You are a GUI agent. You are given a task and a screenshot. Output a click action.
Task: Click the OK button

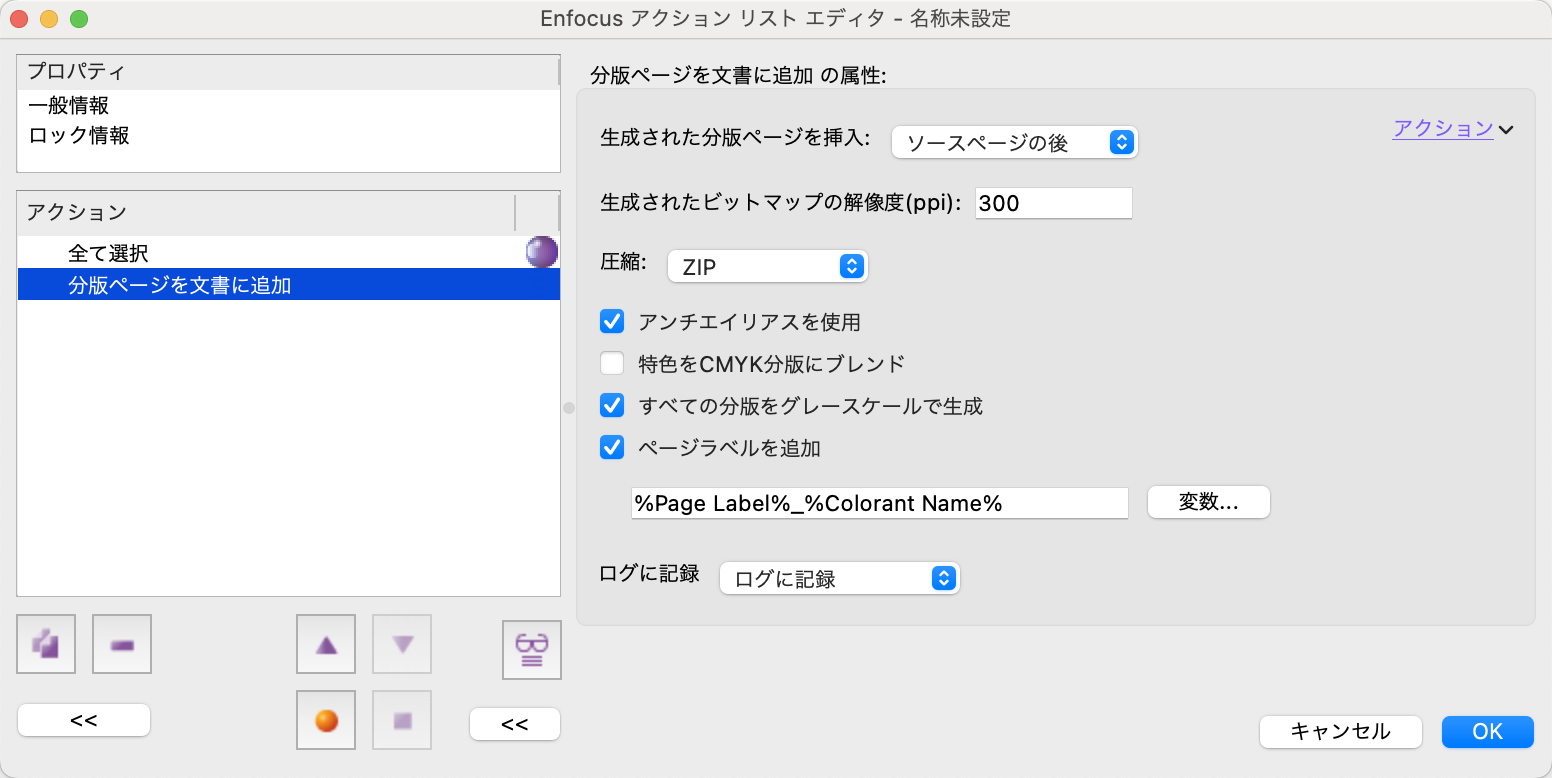point(1487,731)
